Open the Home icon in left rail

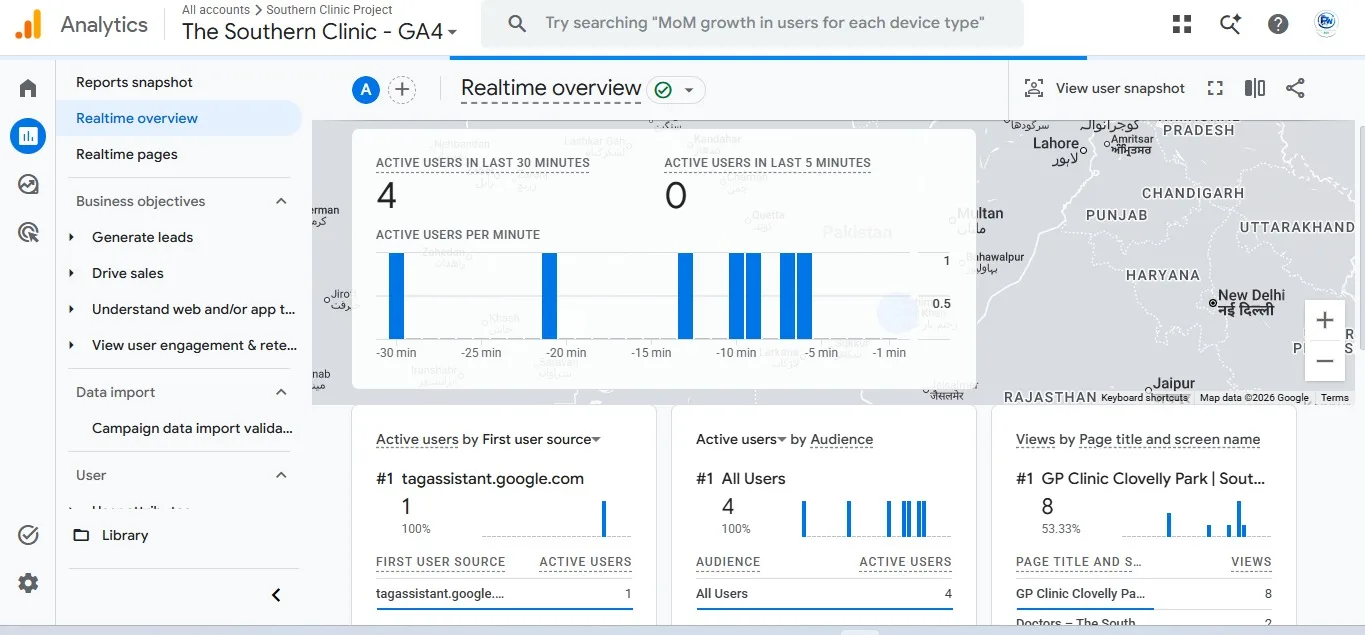pos(28,89)
